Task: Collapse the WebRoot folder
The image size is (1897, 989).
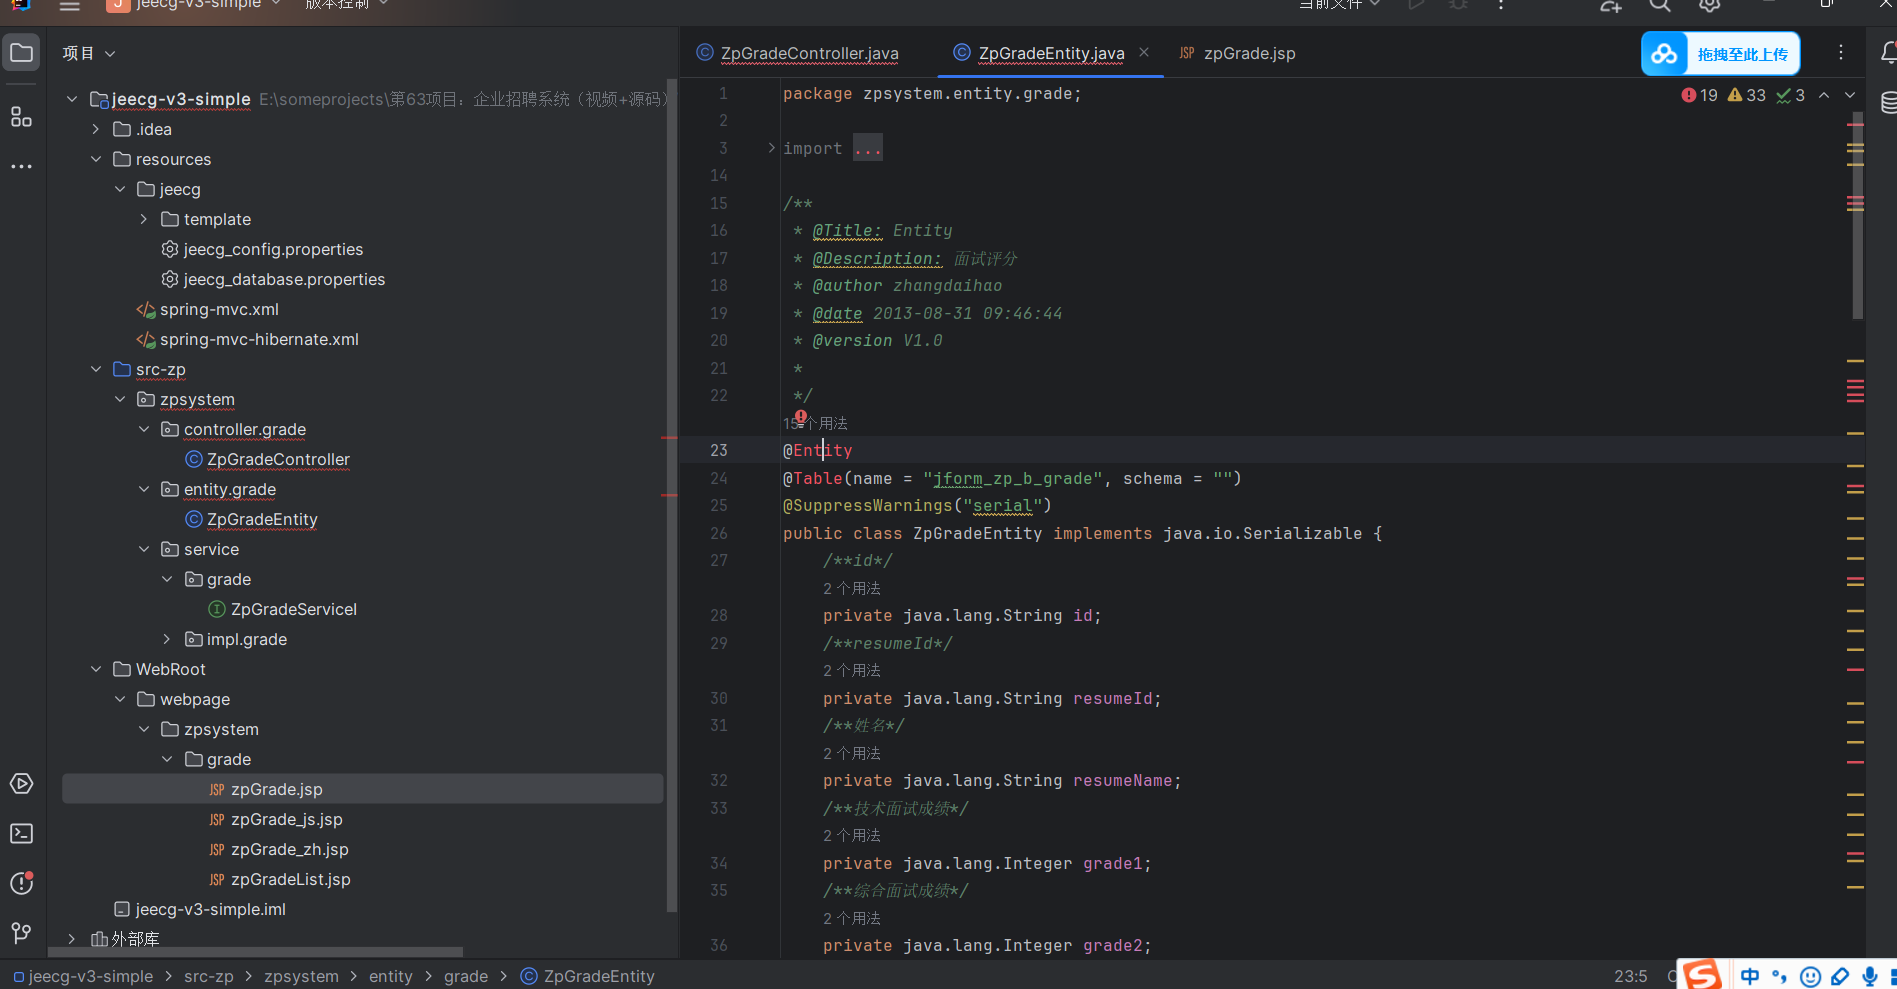Action: (x=96, y=669)
